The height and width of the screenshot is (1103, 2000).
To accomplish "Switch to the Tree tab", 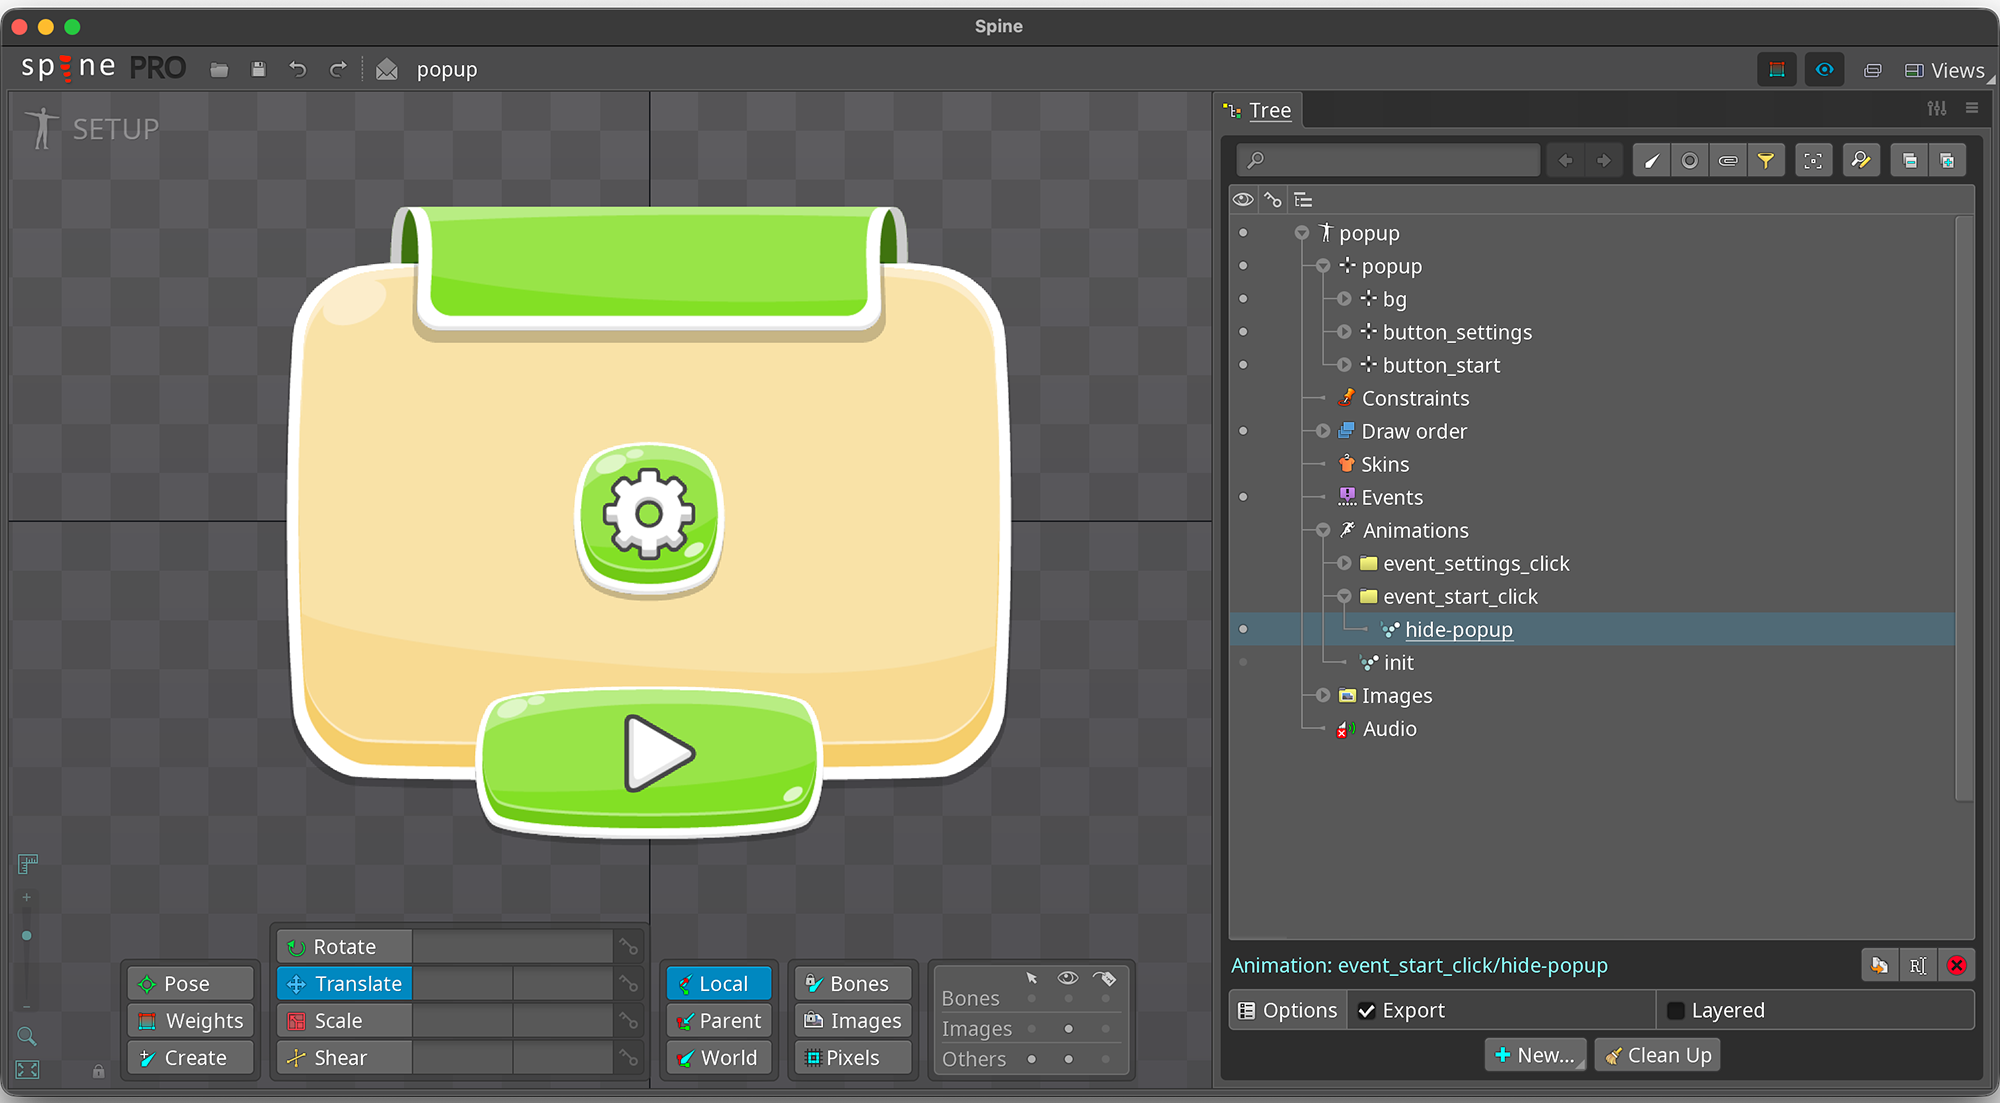I will point(1268,110).
